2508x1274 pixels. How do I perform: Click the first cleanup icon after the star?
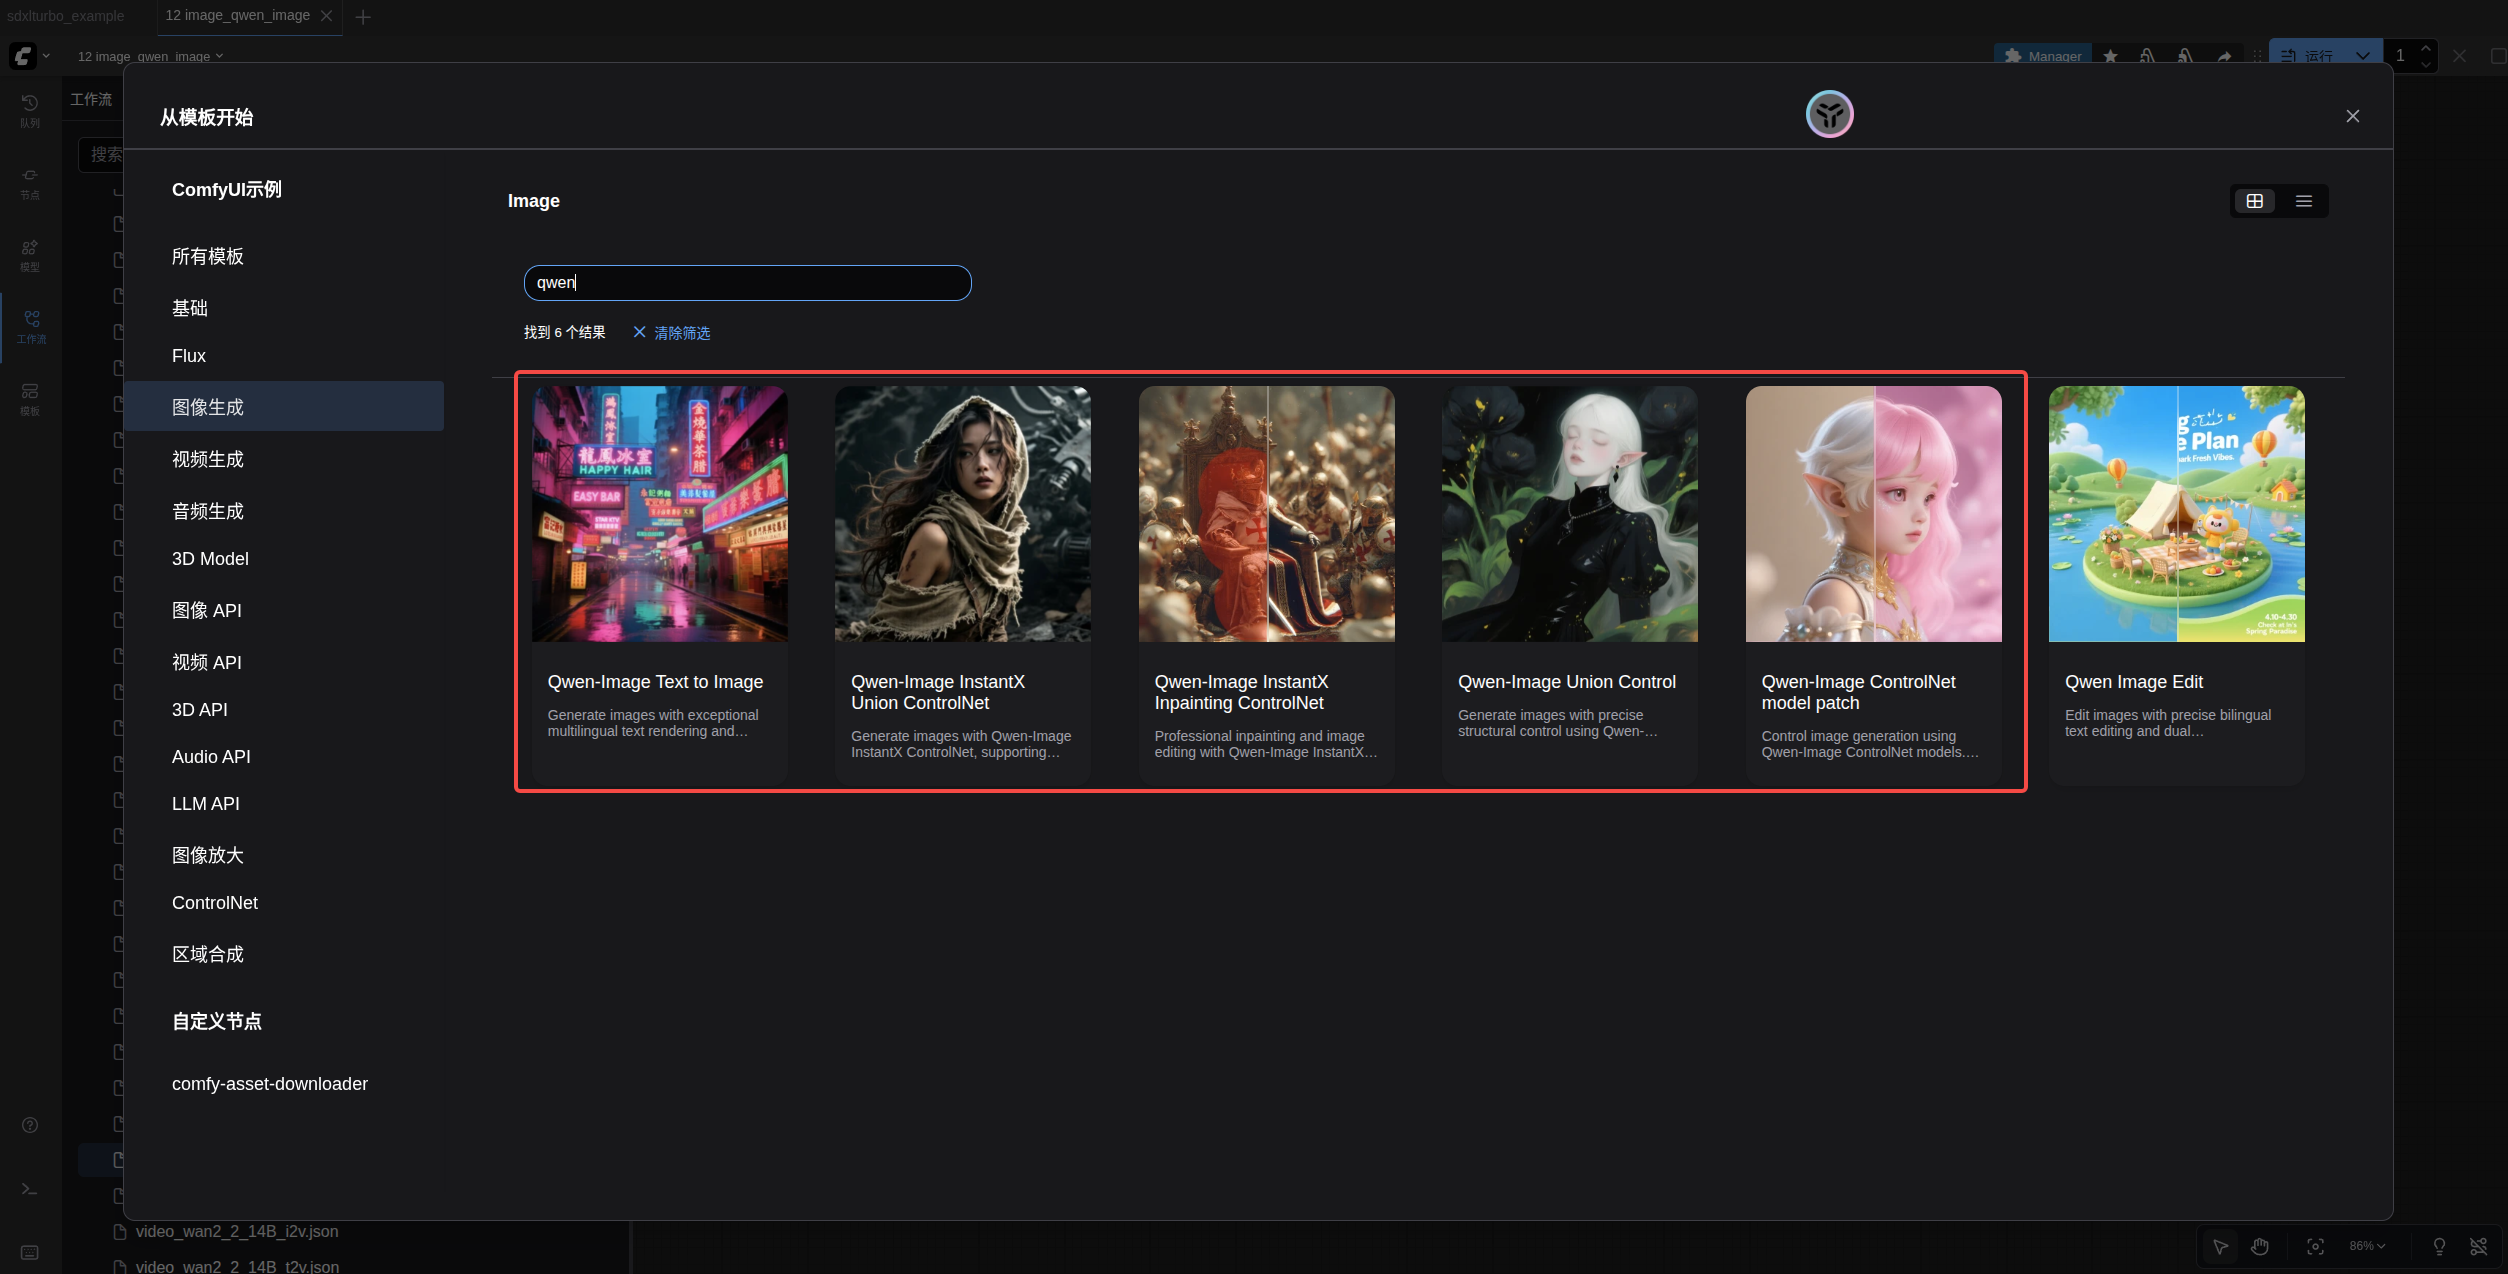pyautogui.click(x=2147, y=56)
